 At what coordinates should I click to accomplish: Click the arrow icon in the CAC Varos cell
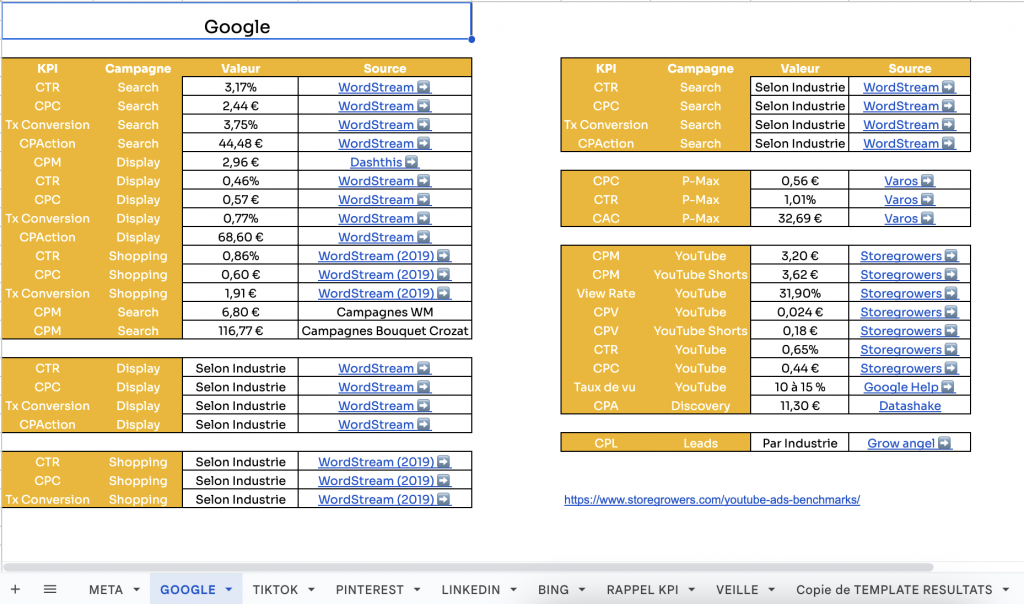928,218
